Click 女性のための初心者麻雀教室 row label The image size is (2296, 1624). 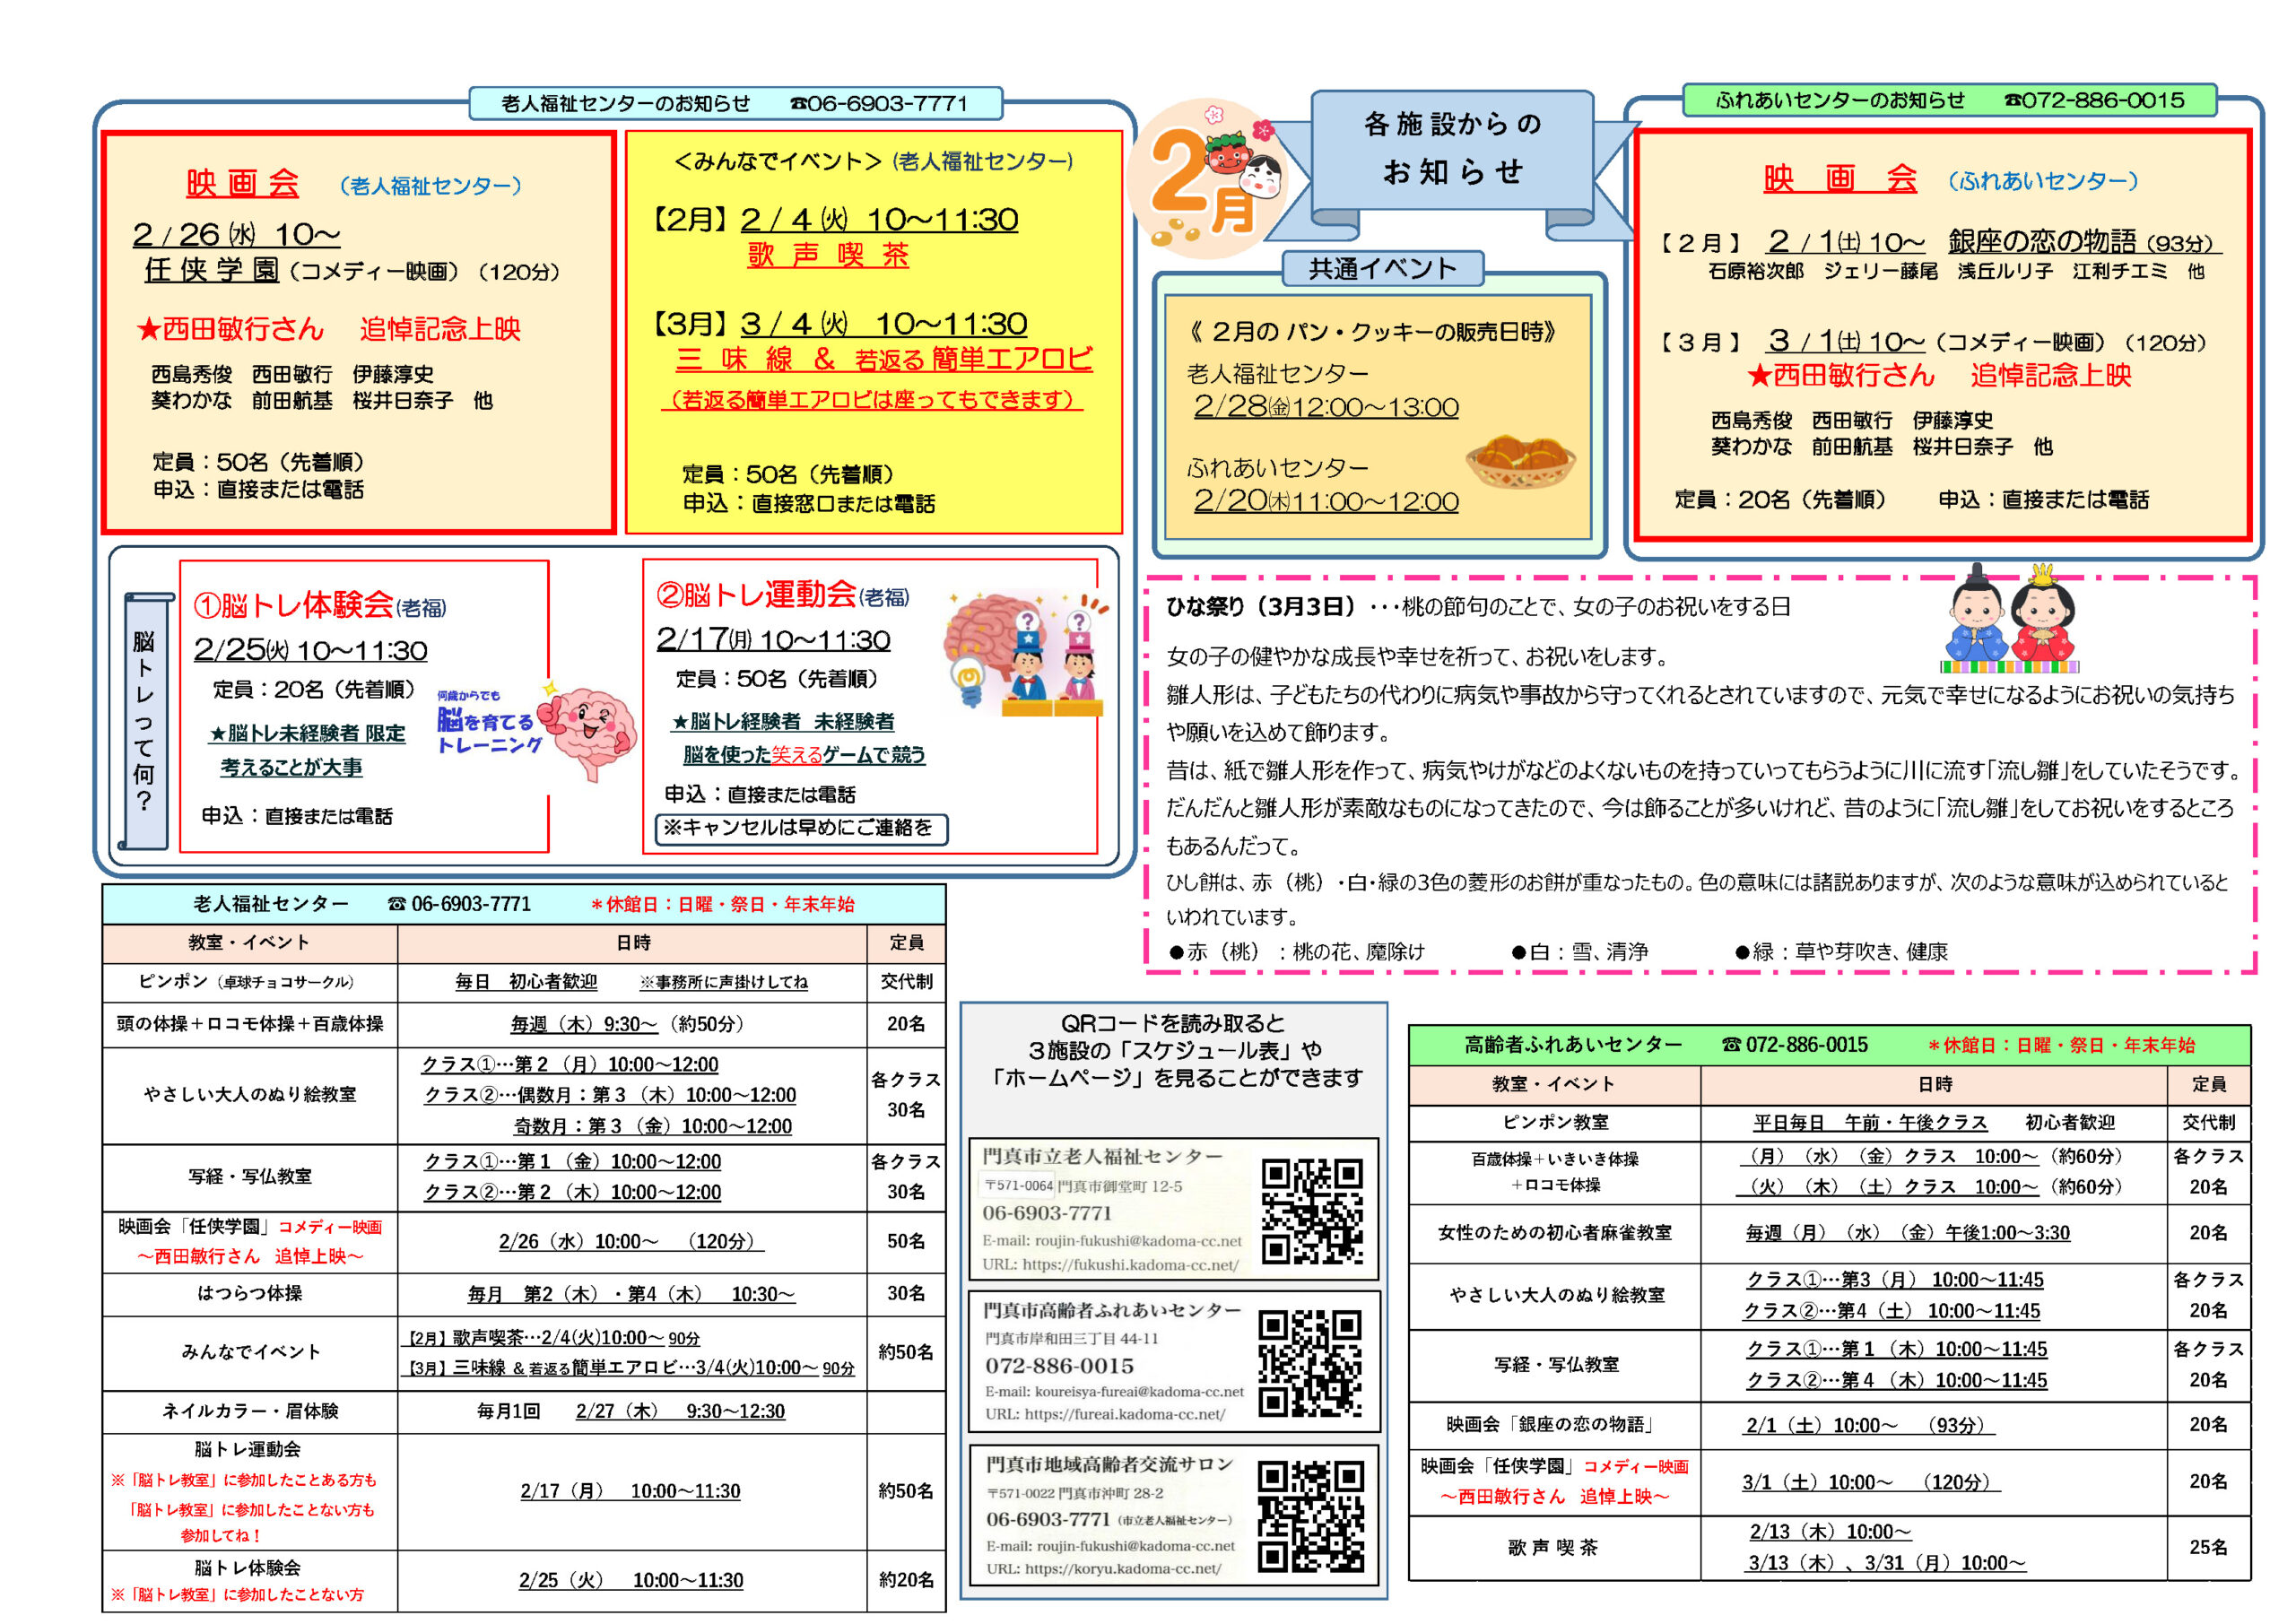point(1555,1233)
